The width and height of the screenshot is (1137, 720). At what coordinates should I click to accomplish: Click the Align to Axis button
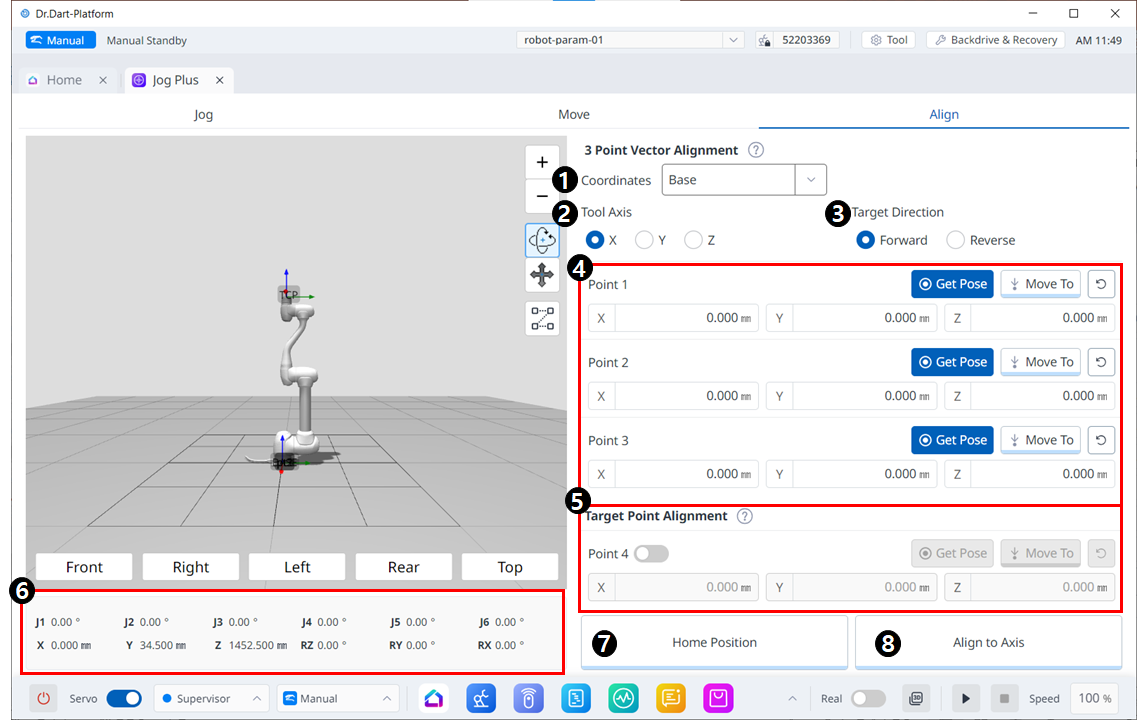(988, 642)
